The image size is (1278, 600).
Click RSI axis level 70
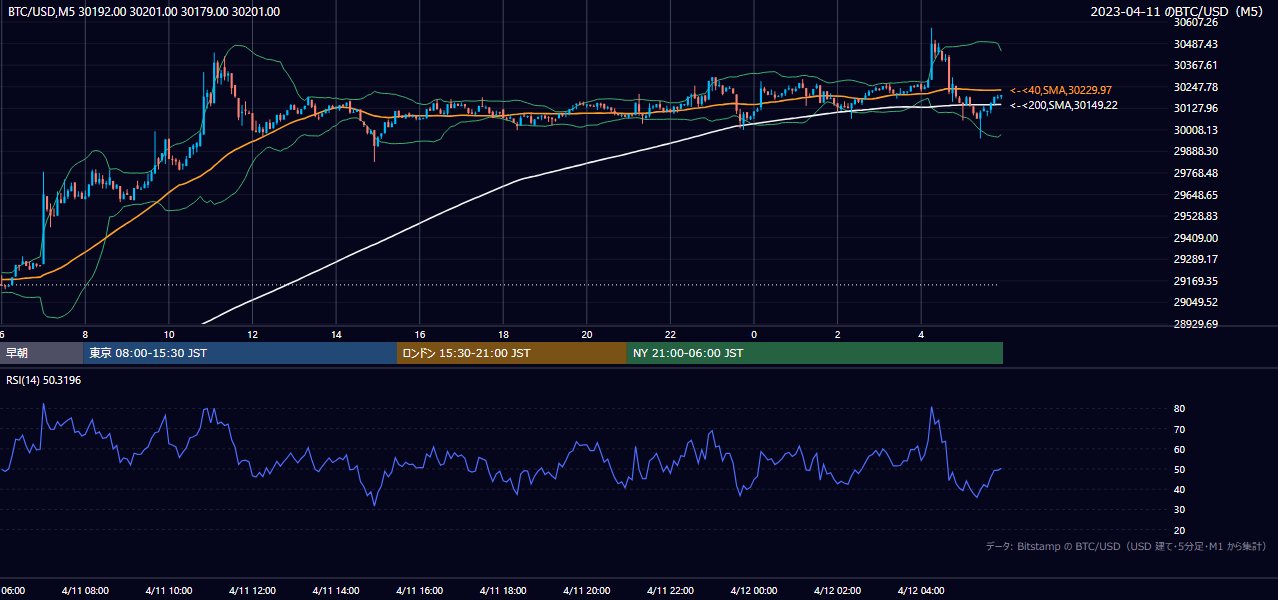tap(1180, 429)
